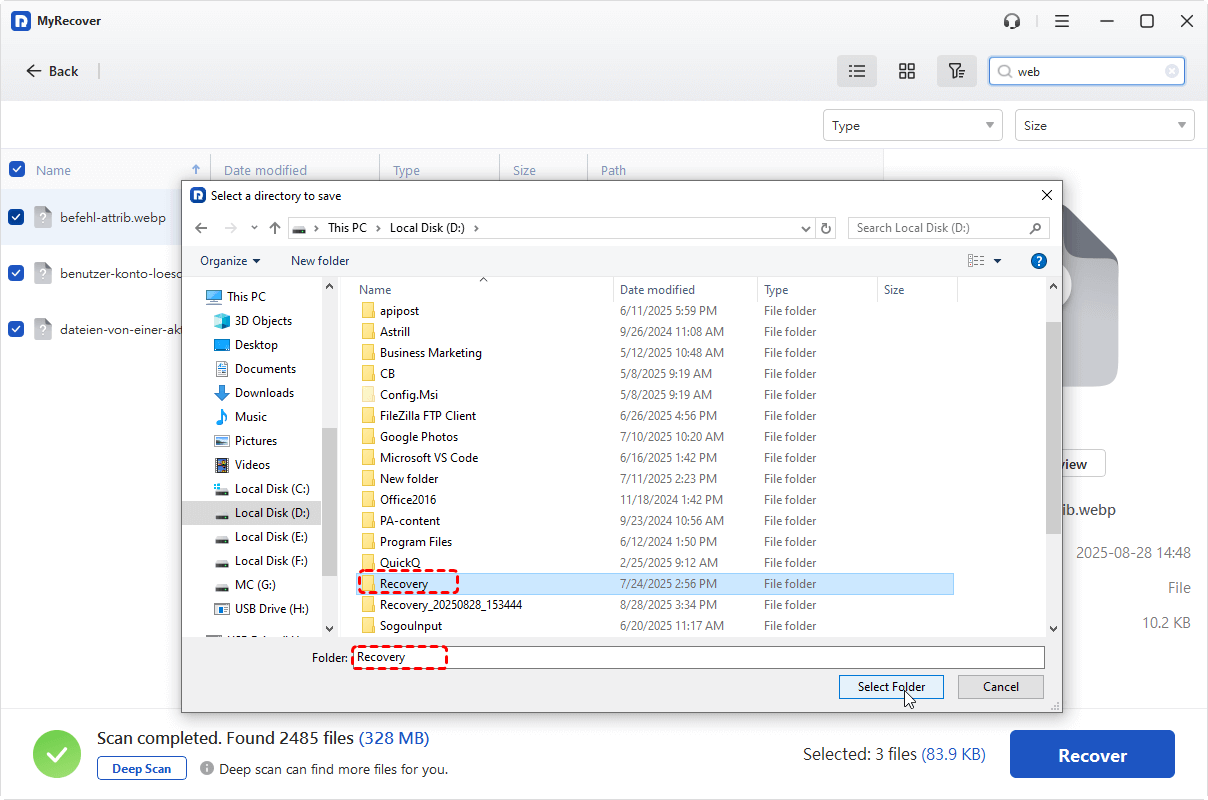The image size is (1208, 800).
Task: Click the Name column sort arrow in MyRecover
Action: [195, 170]
